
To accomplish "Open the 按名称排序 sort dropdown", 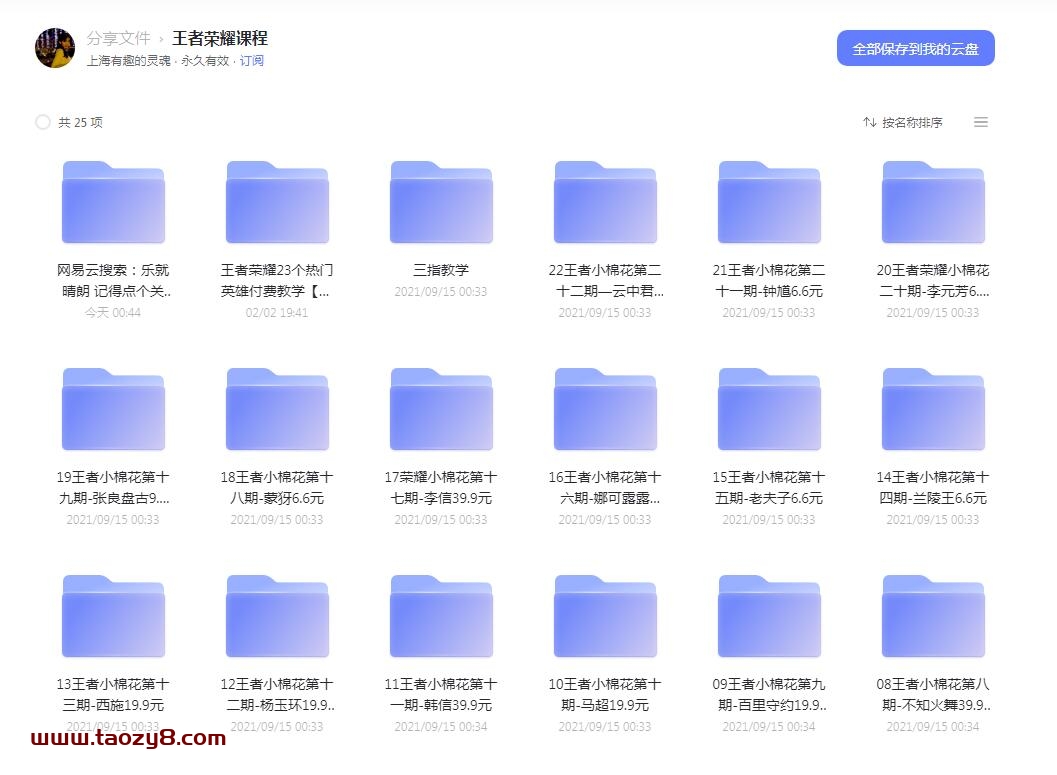I will (903, 122).
